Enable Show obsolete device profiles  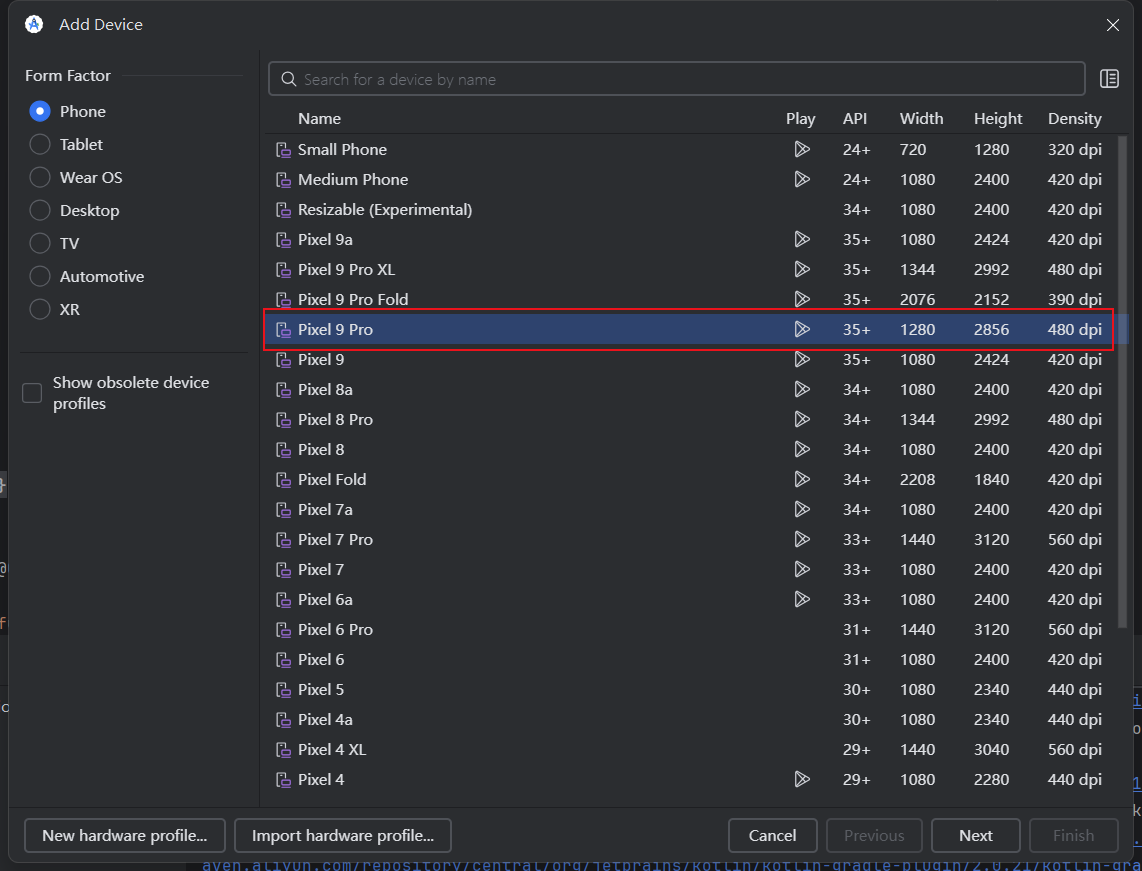point(33,393)
